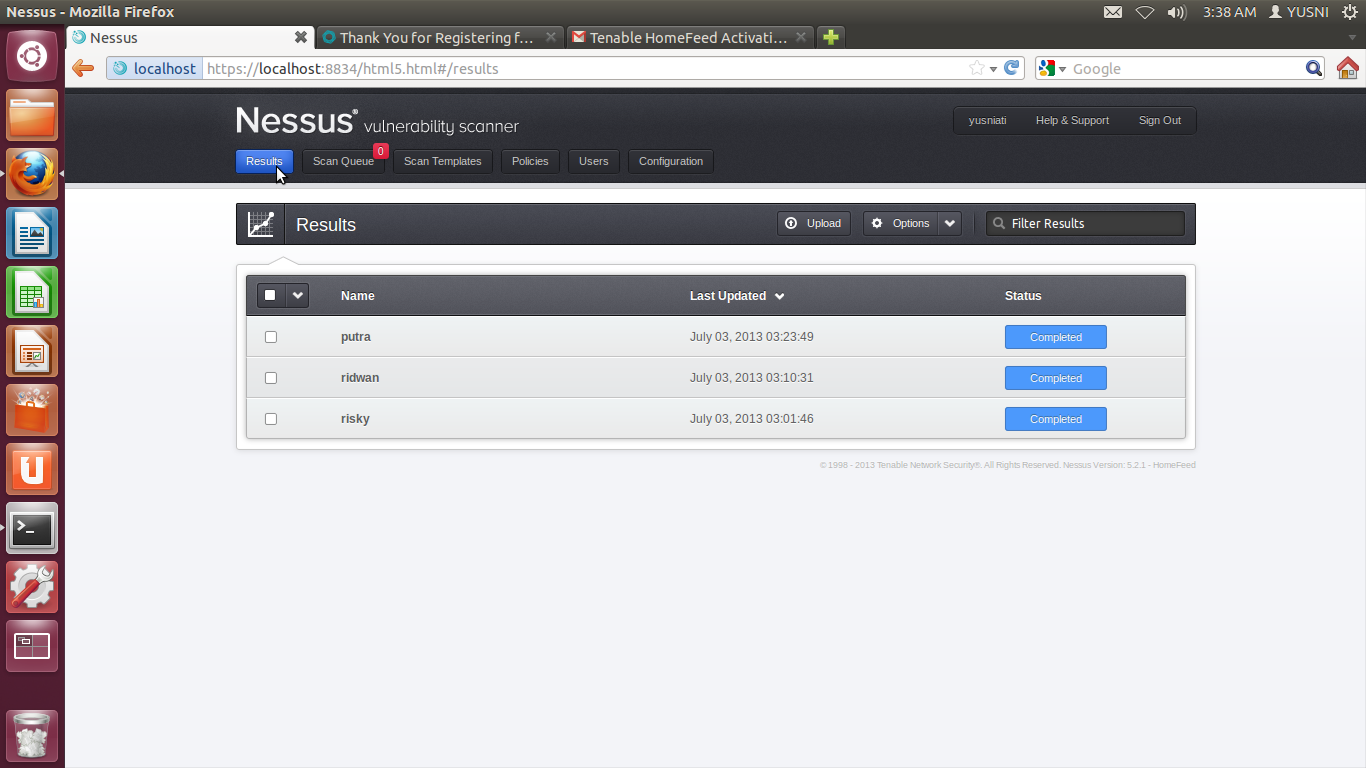Viewport: 1366px width, 768px height.
Task: Sort by the Status column header
Action: pyautogui.click(x=1023, y=296)
